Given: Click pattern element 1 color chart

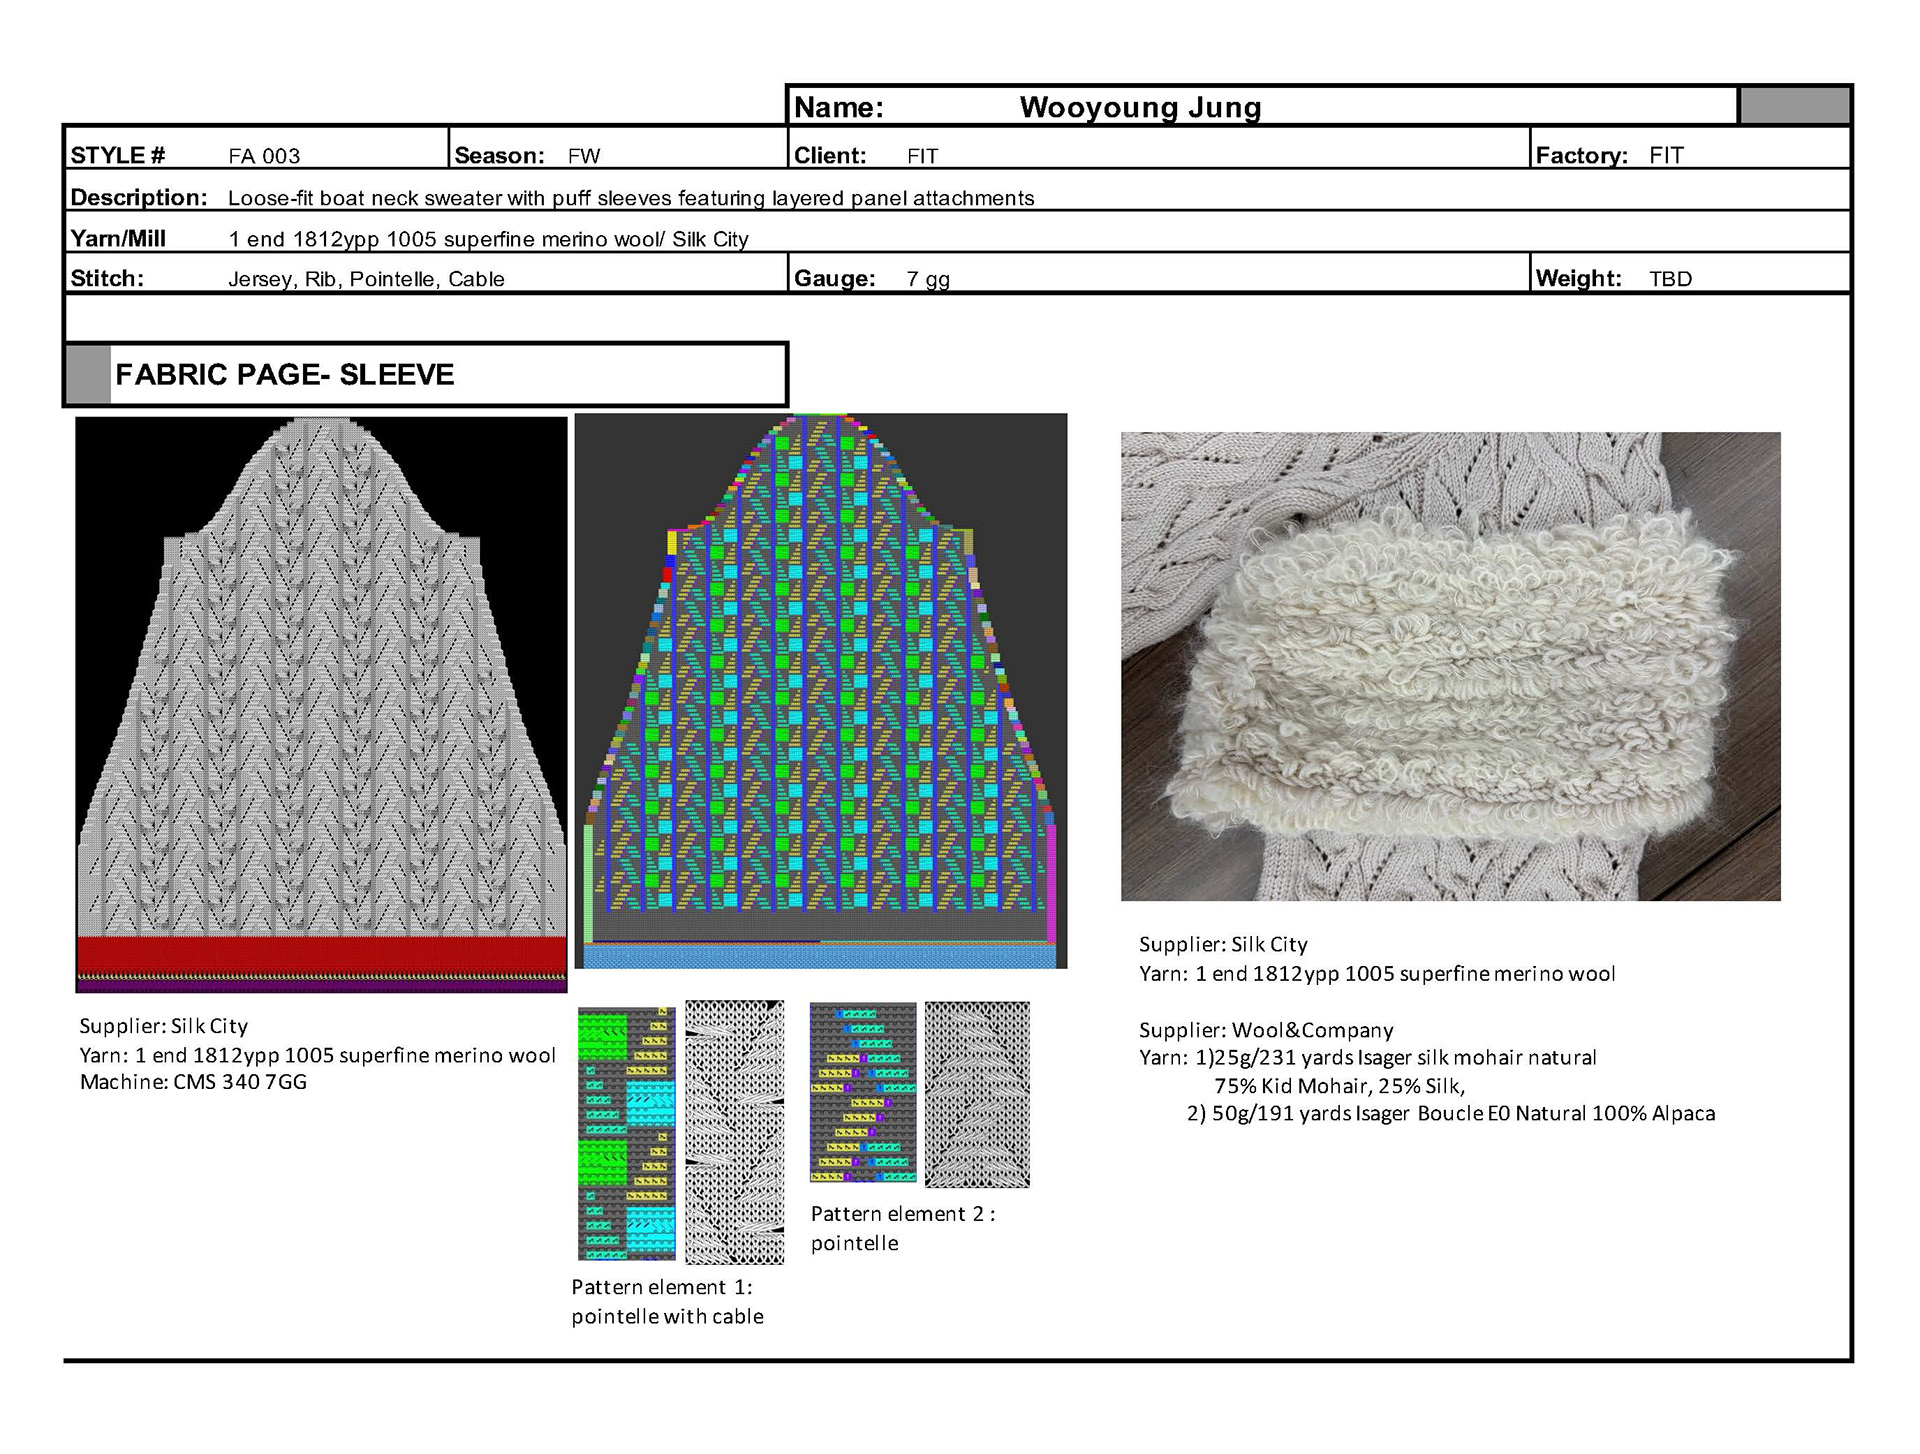Looking at the screenshot, I should coord(627,1133).
